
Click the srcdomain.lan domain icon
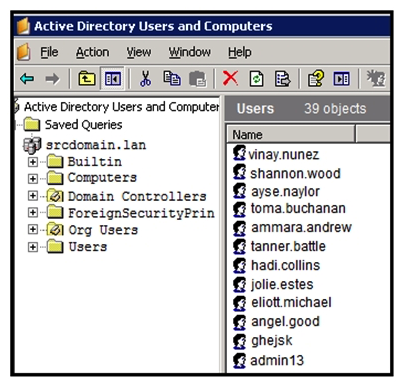pyautogui.click(x=32, y=145)
